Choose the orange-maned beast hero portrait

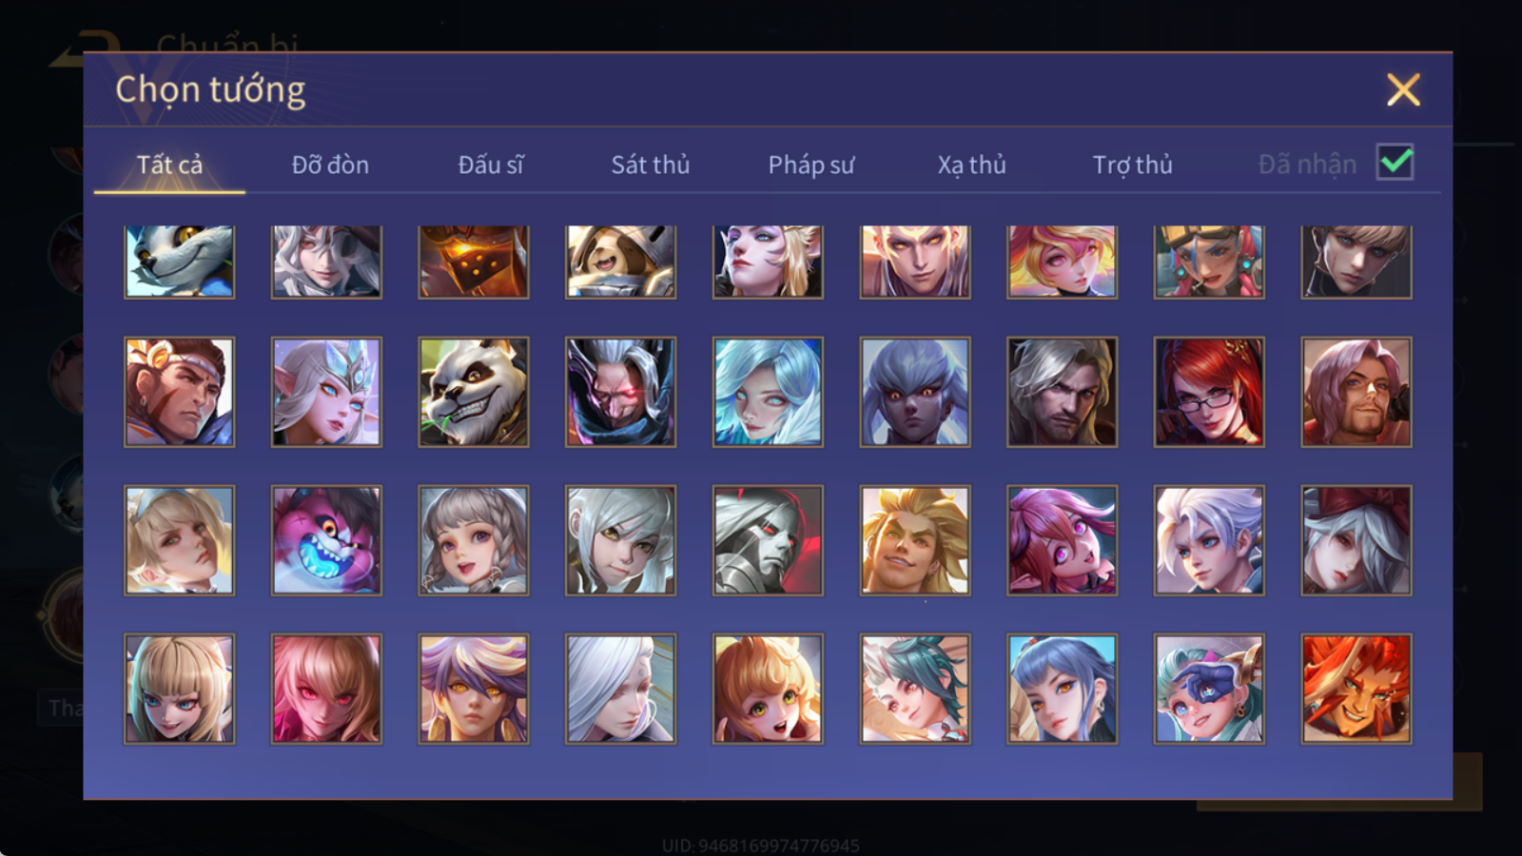pyautogui.click(x=1356, y=689)
